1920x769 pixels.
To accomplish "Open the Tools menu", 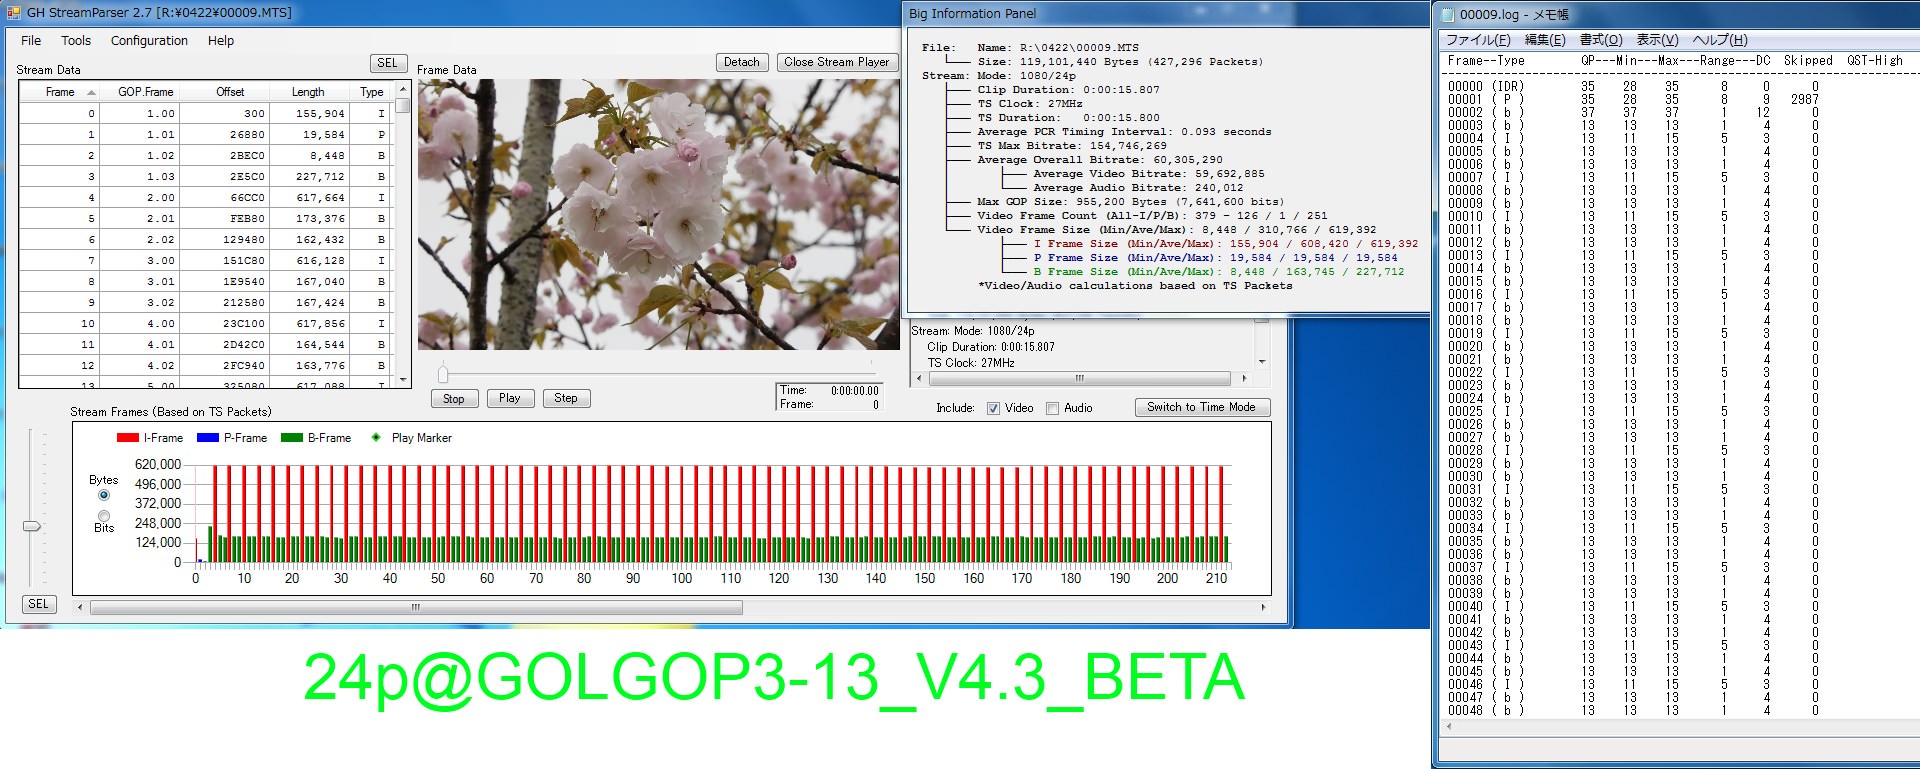I will point(76,41).
